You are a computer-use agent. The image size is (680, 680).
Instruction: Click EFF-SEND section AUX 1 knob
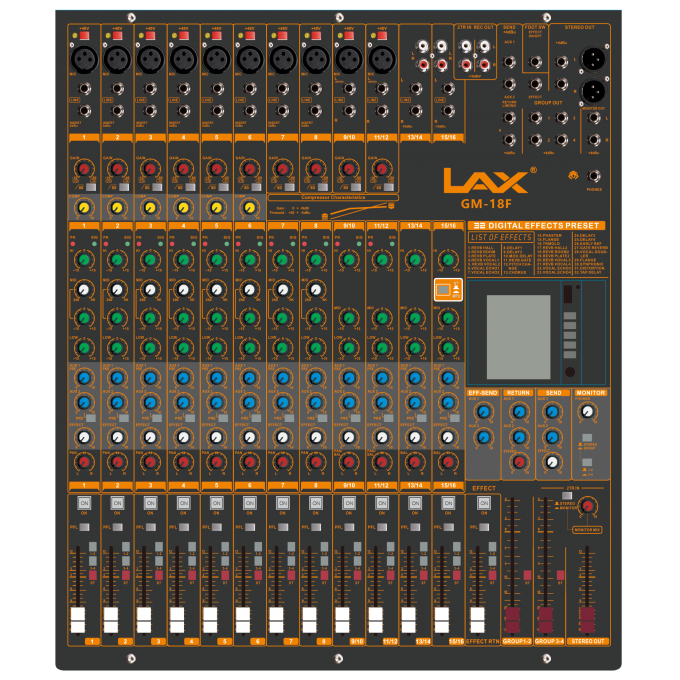(x=483, y=411)
